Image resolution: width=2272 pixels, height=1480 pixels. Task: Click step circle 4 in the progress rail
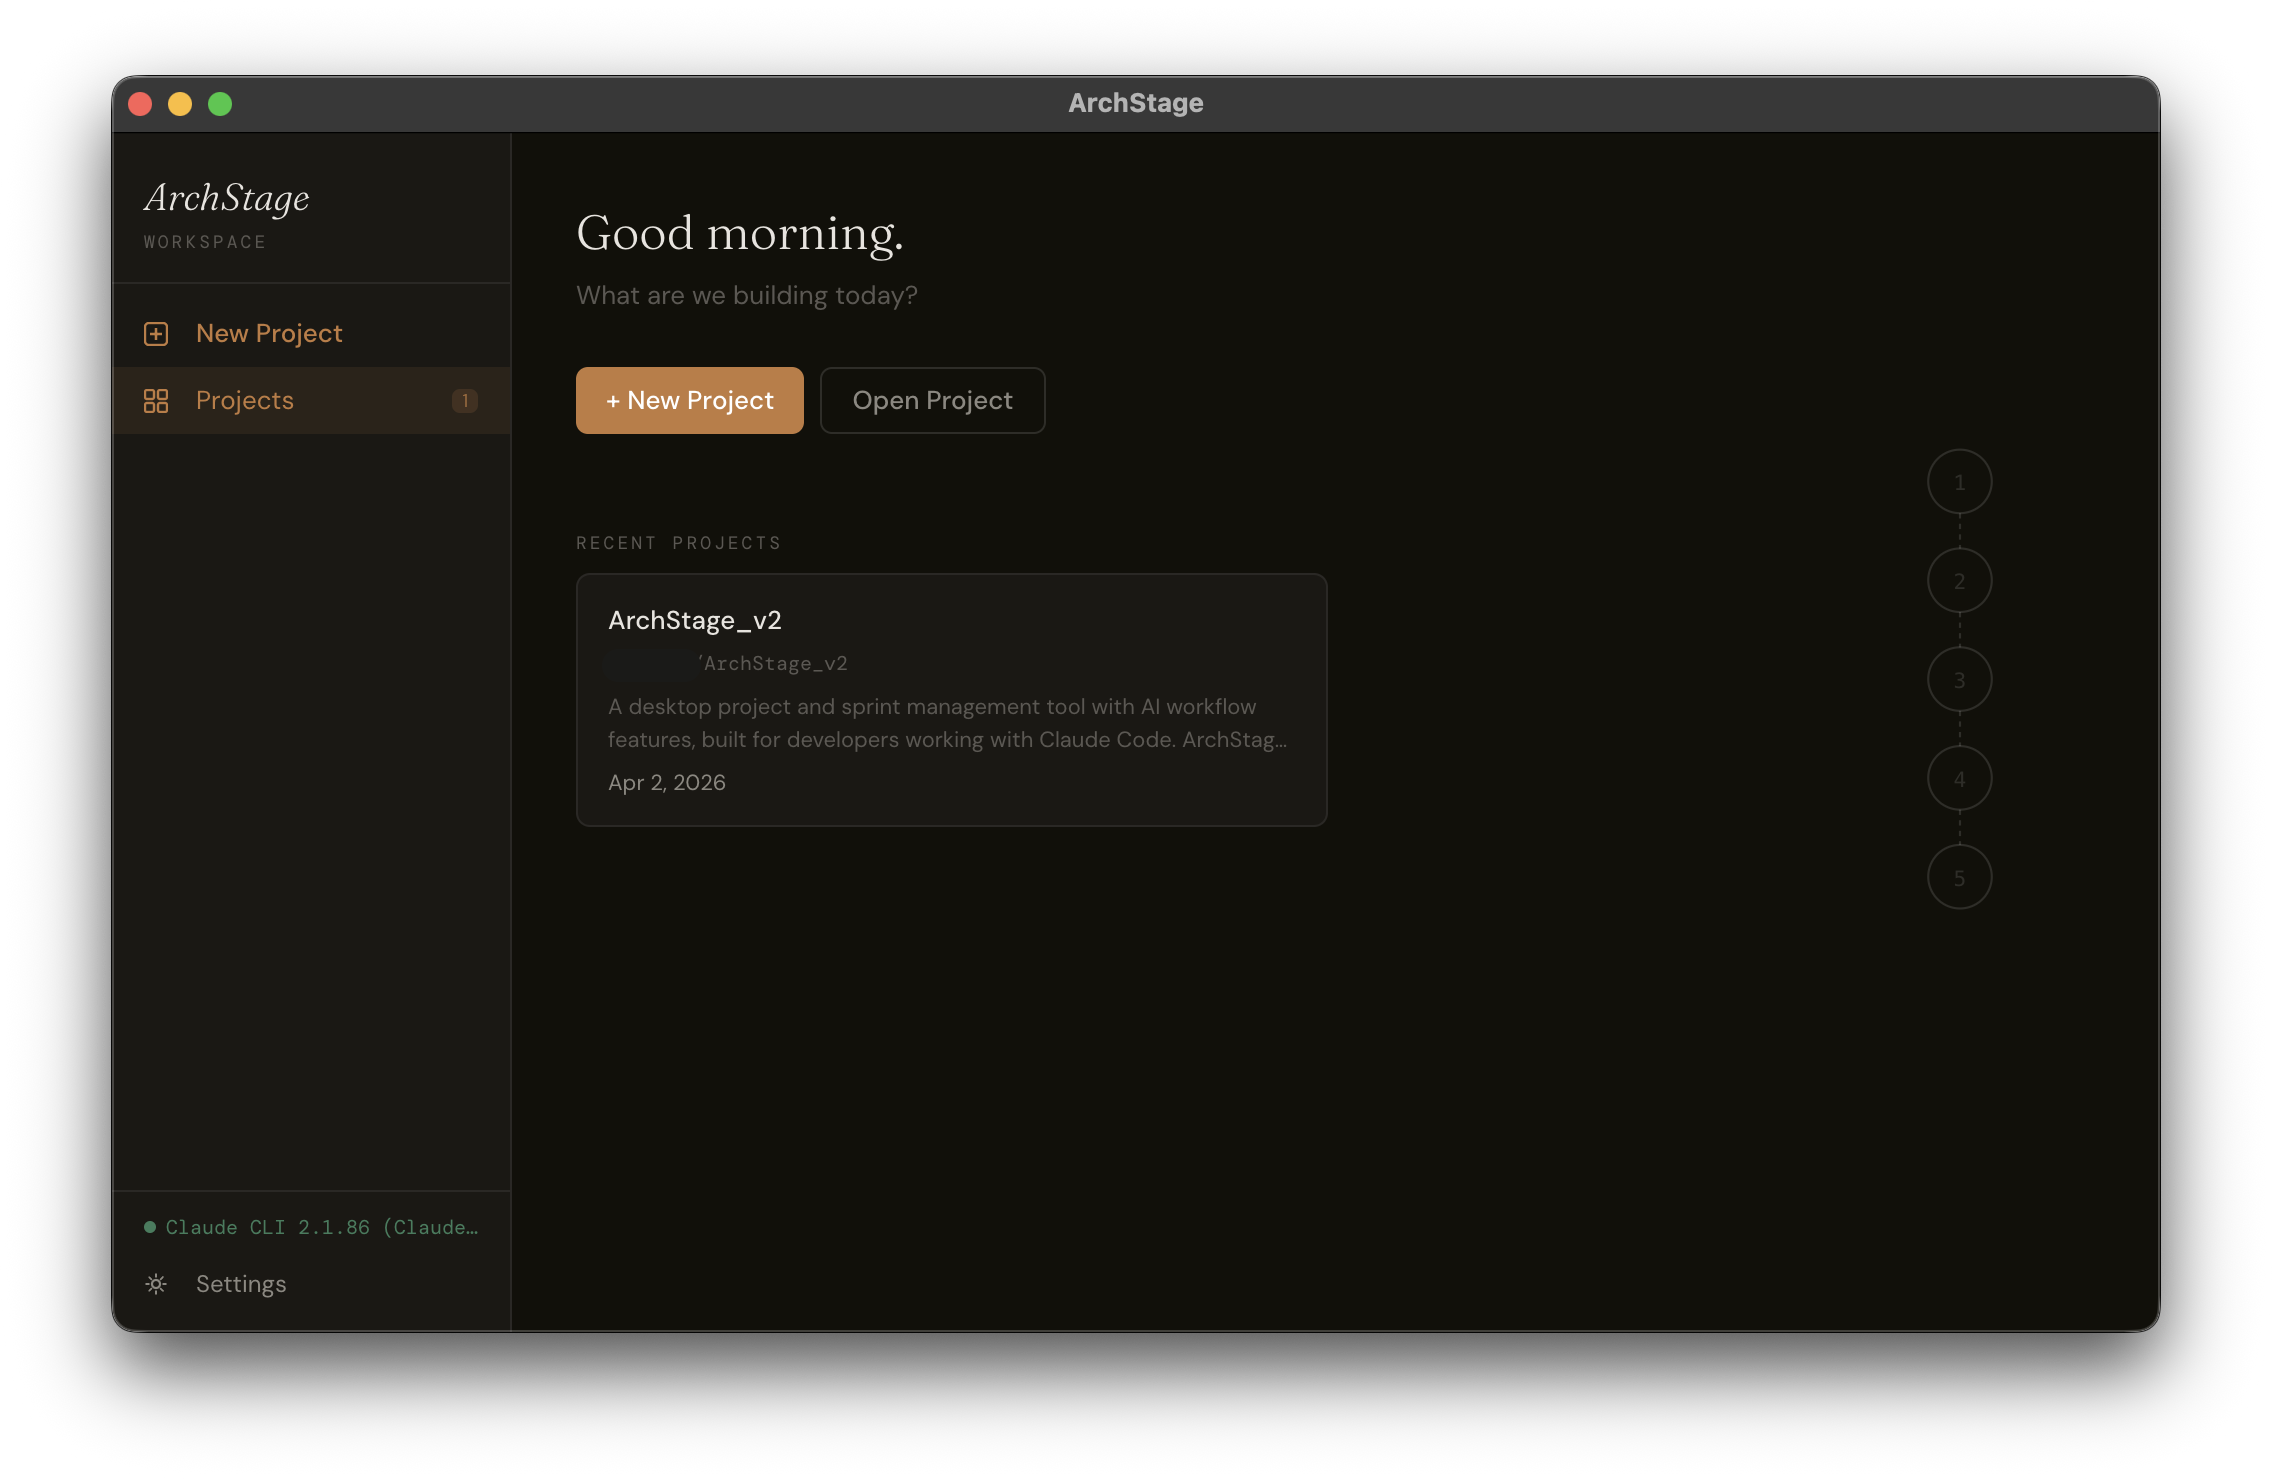pyautogui.click(x=1959, y=778)
